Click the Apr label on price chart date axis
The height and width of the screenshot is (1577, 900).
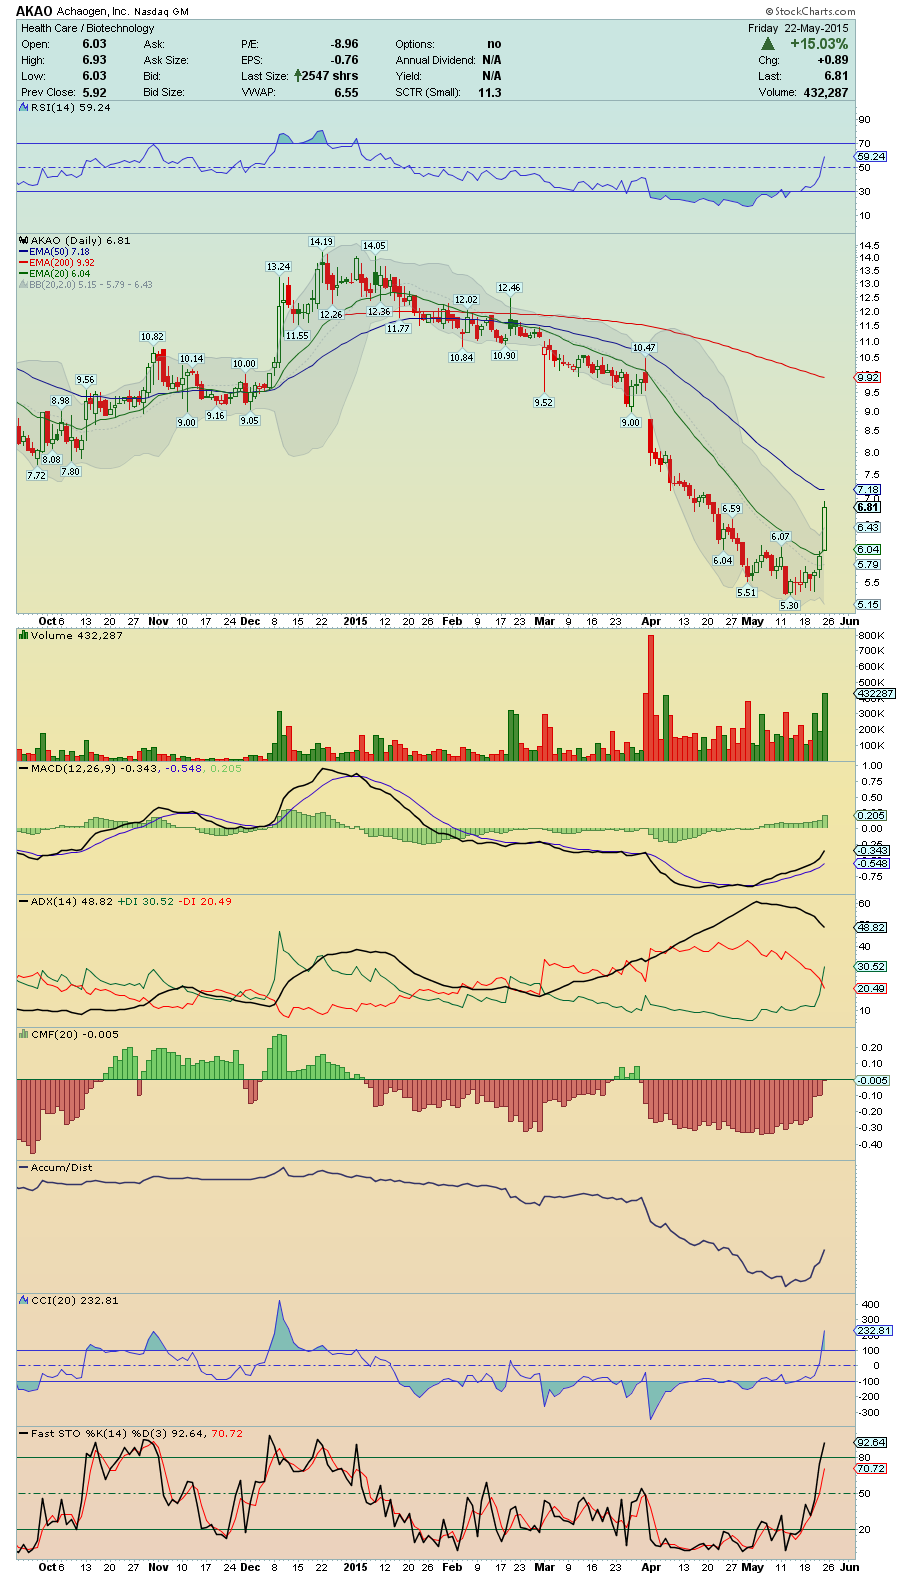click(651, 621)
